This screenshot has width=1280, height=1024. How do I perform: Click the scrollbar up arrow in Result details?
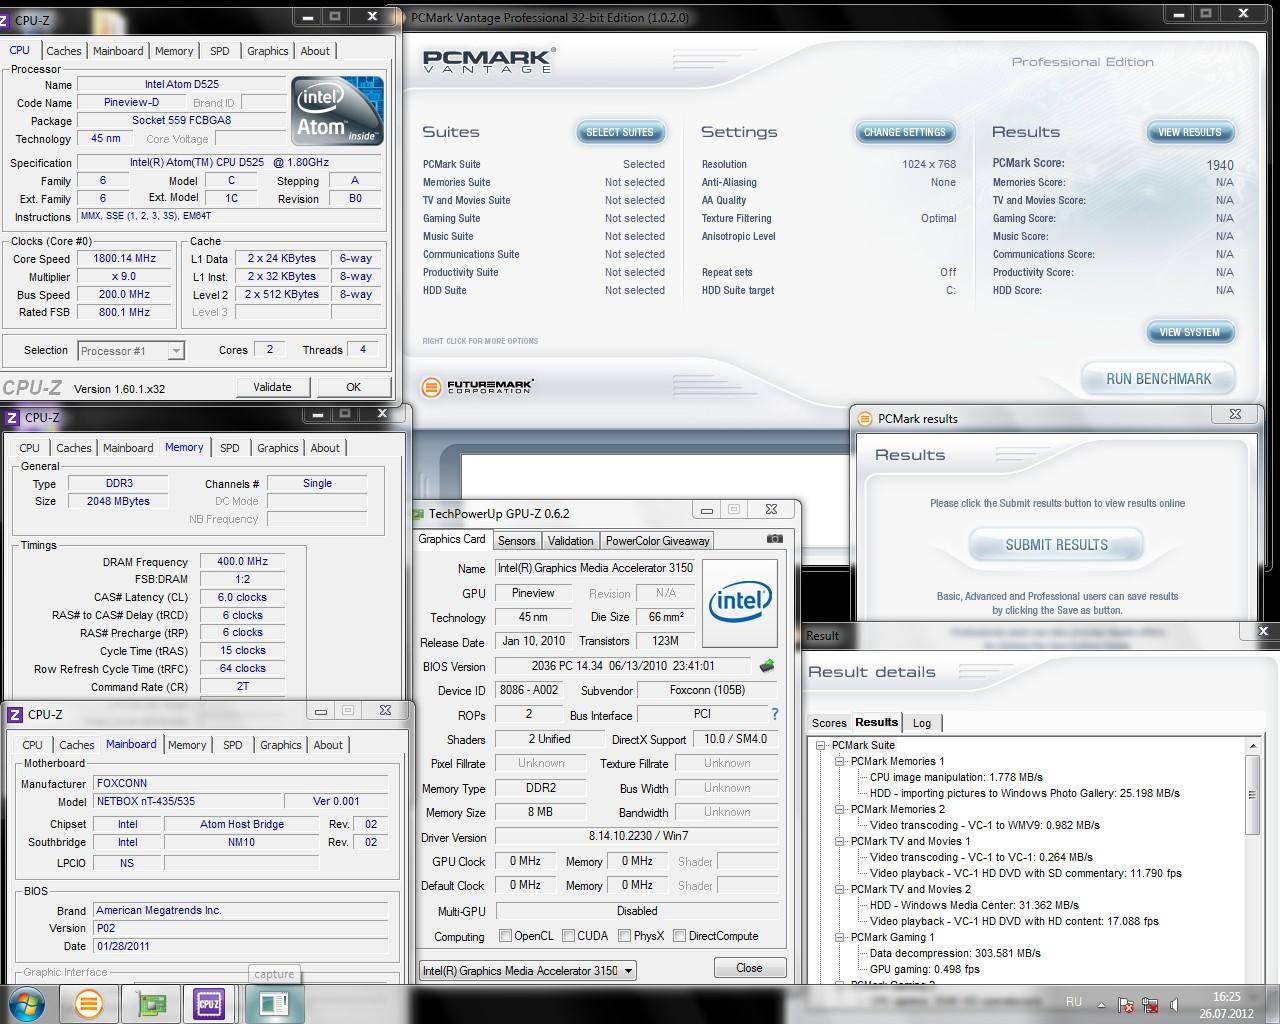click(1252, 746)
